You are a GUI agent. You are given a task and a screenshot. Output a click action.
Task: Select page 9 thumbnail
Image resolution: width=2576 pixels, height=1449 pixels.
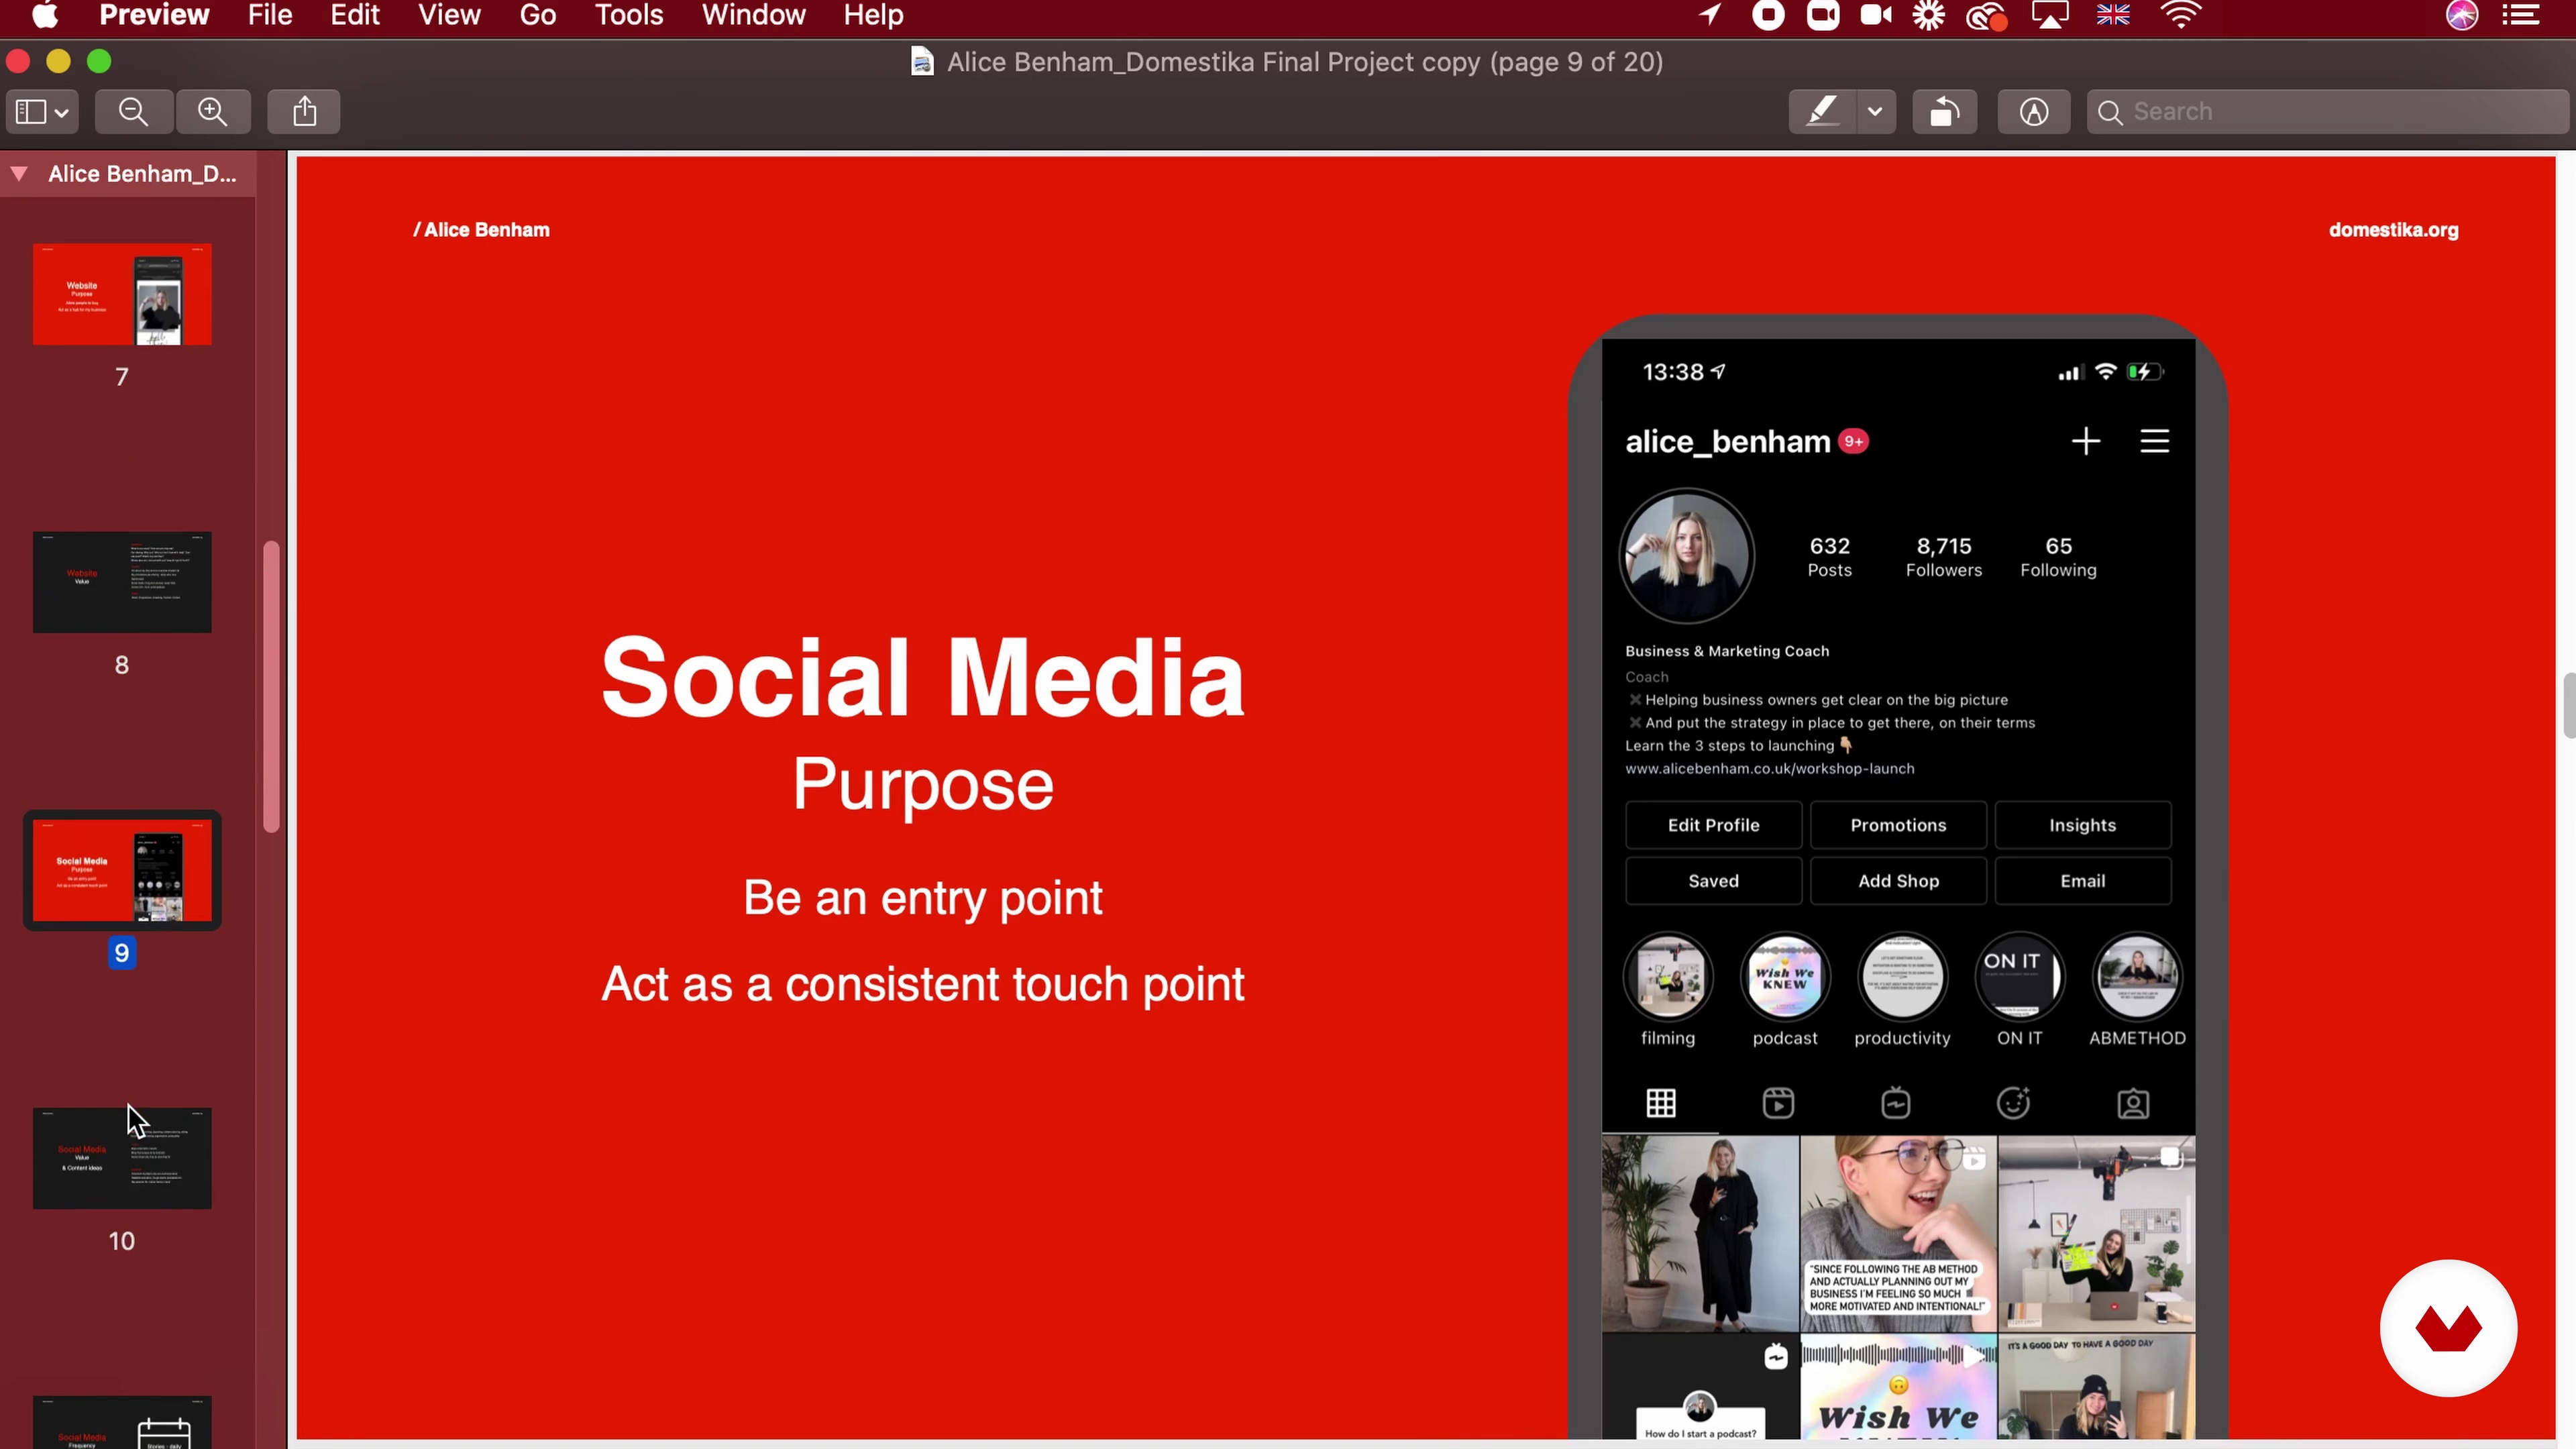click(x=122, y=870)
